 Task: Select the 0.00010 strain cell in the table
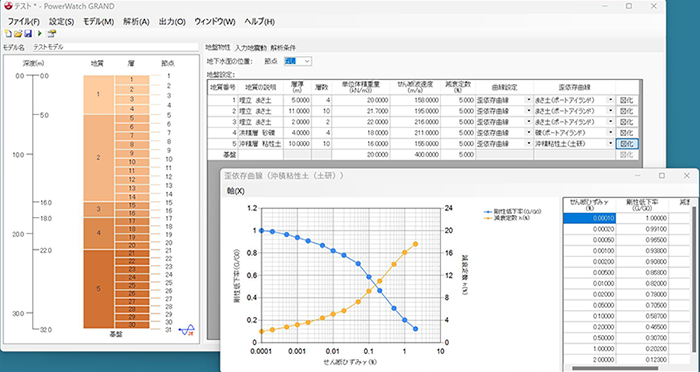tap(589, 218)
